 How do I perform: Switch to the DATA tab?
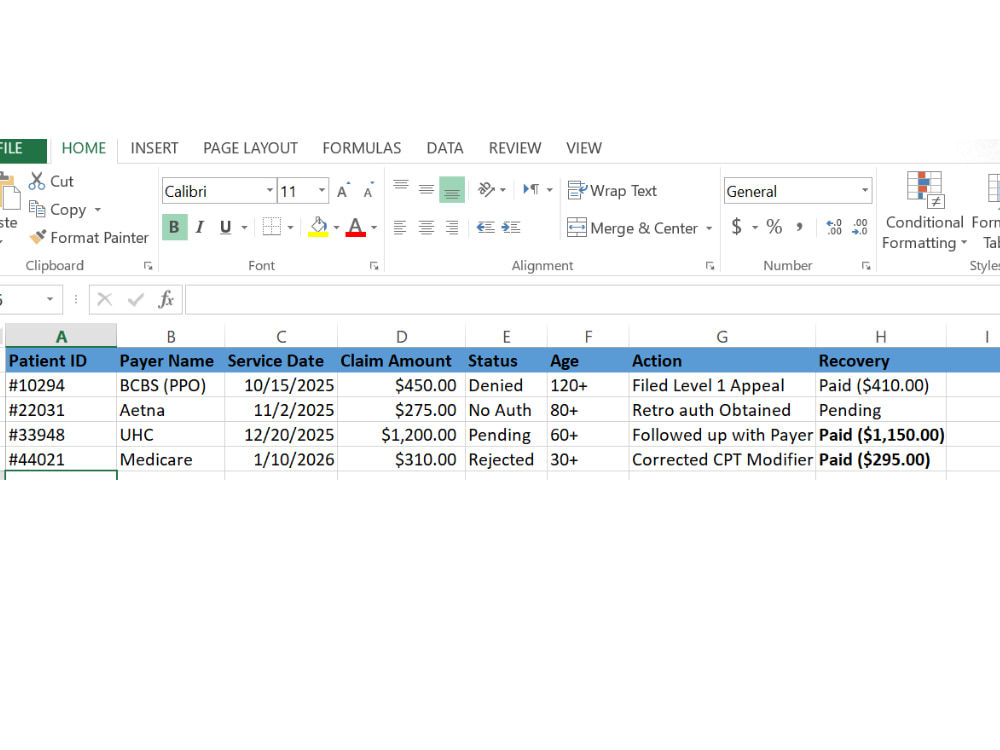[x=445, y=149]
